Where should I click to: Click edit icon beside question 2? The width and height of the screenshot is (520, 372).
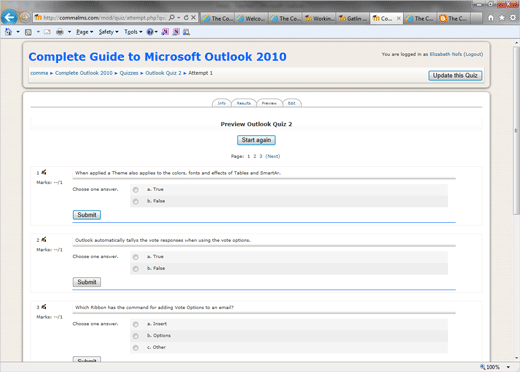click(44, 240)
